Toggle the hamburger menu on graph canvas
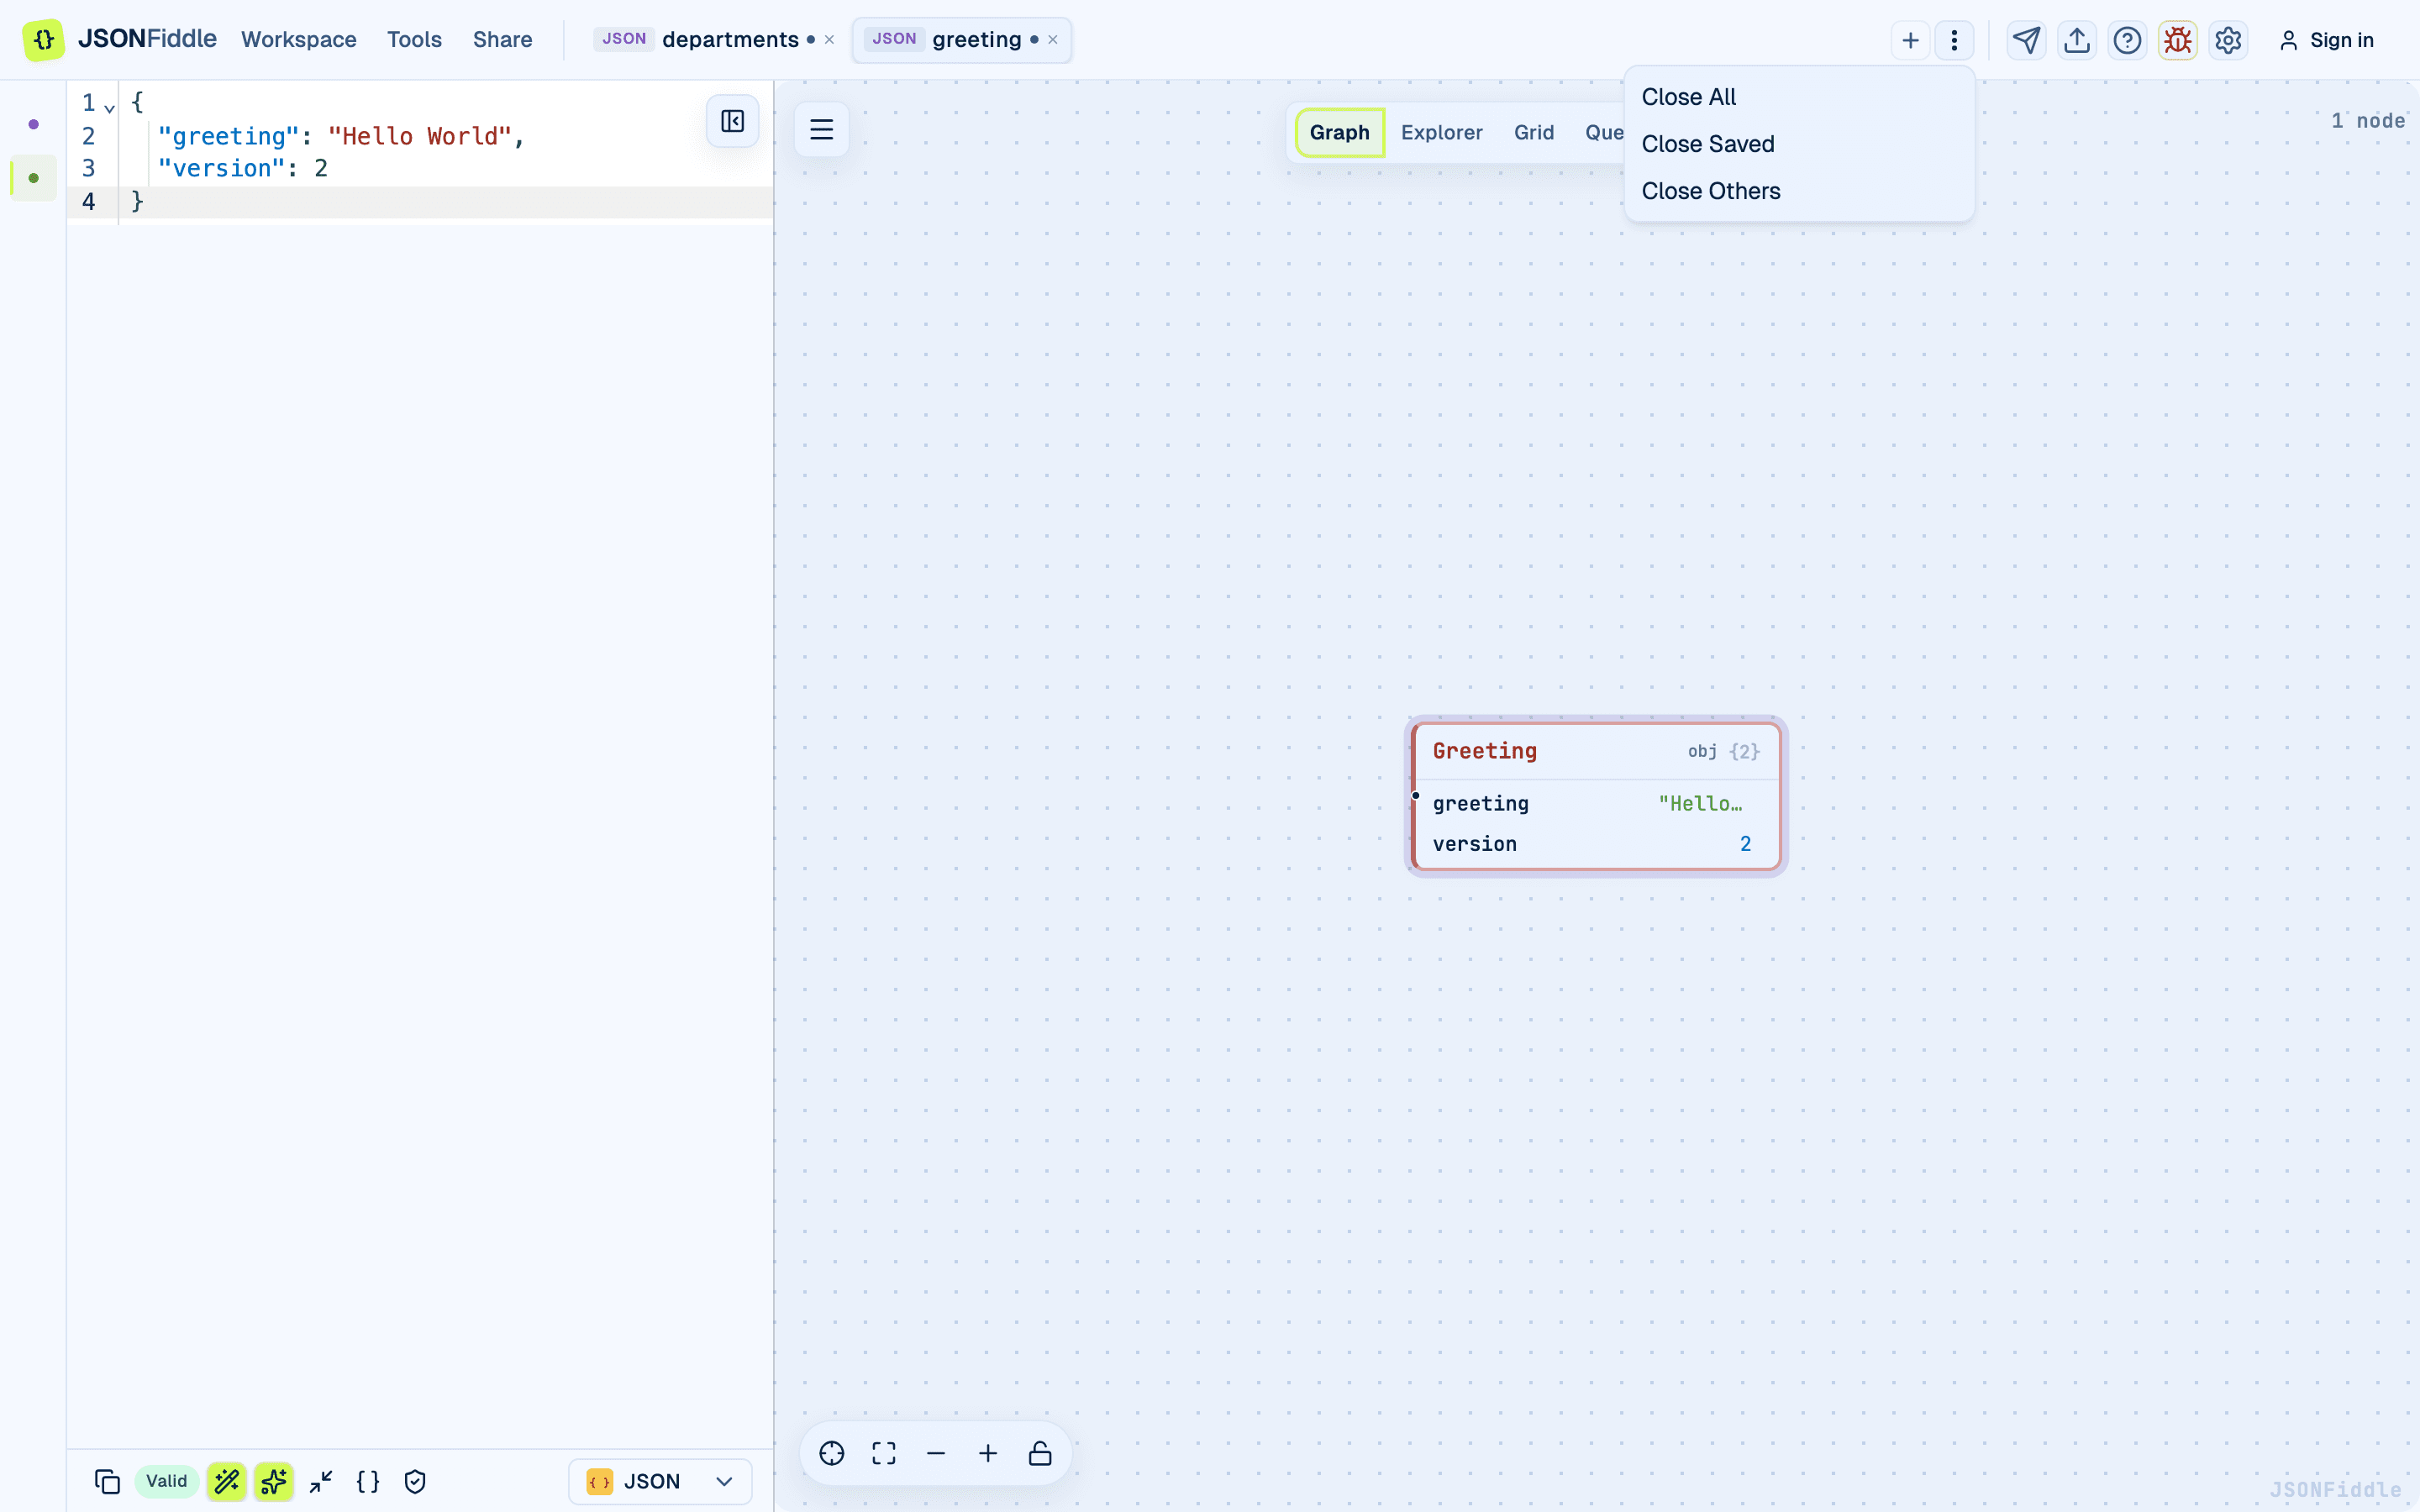 pos(822,129)
